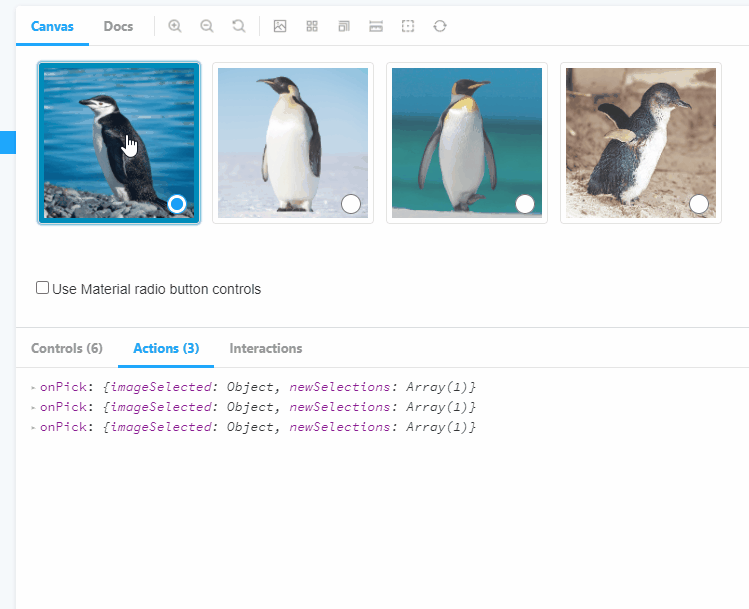The height and width of the screenshot is (609, 749).
Task: Toggle the outlines dashed-square icon
Action: (x=408, y=26)
